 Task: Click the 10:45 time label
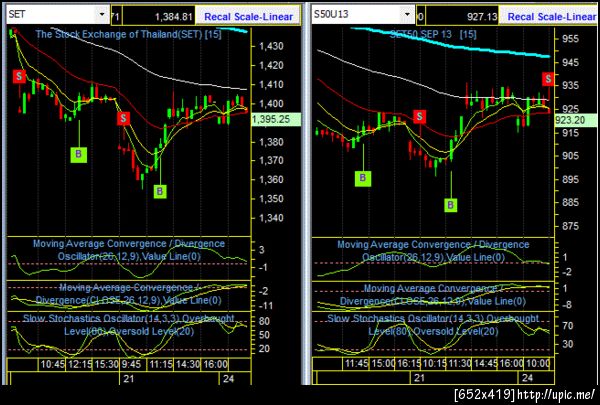pos(52,364)
